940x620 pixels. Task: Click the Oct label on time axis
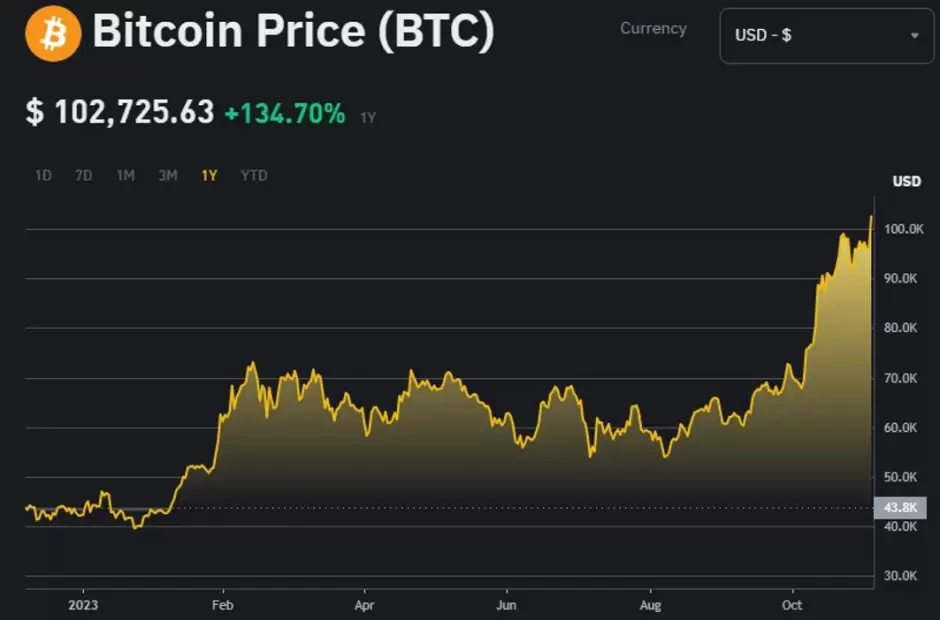792,604
